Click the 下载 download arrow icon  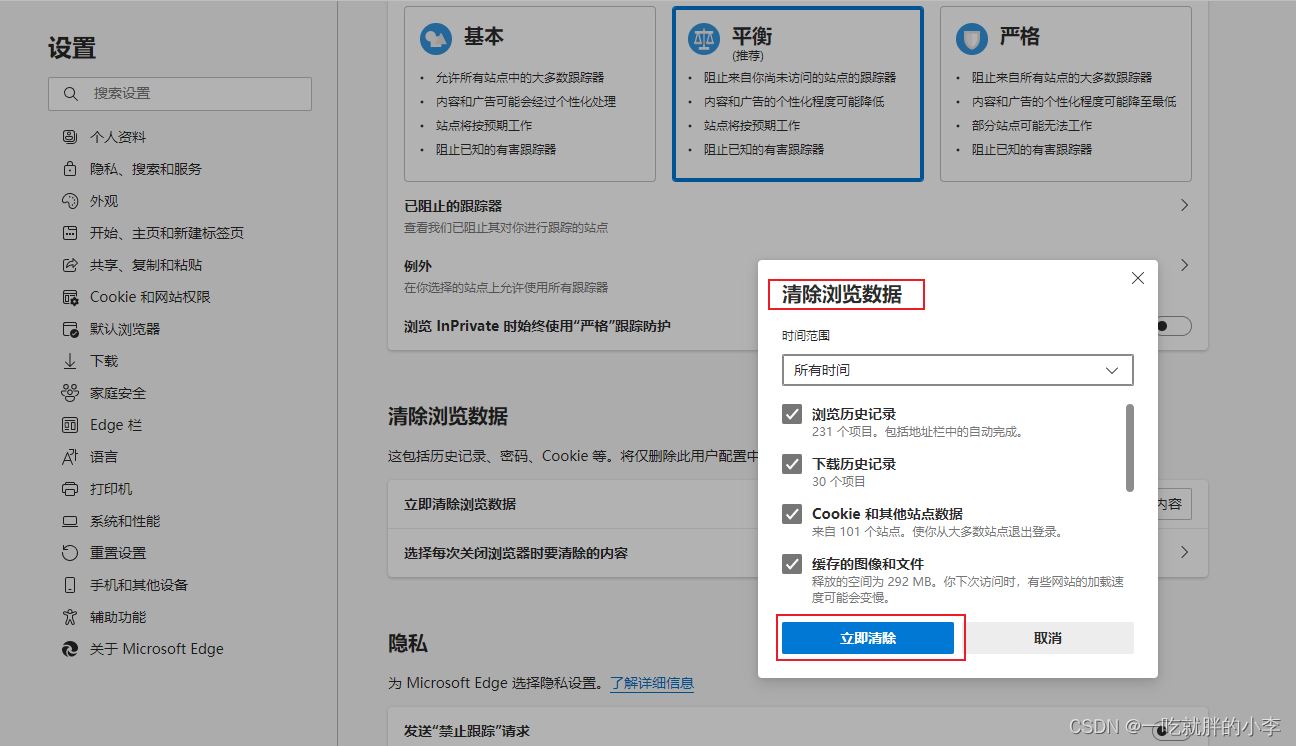[70, 361]
